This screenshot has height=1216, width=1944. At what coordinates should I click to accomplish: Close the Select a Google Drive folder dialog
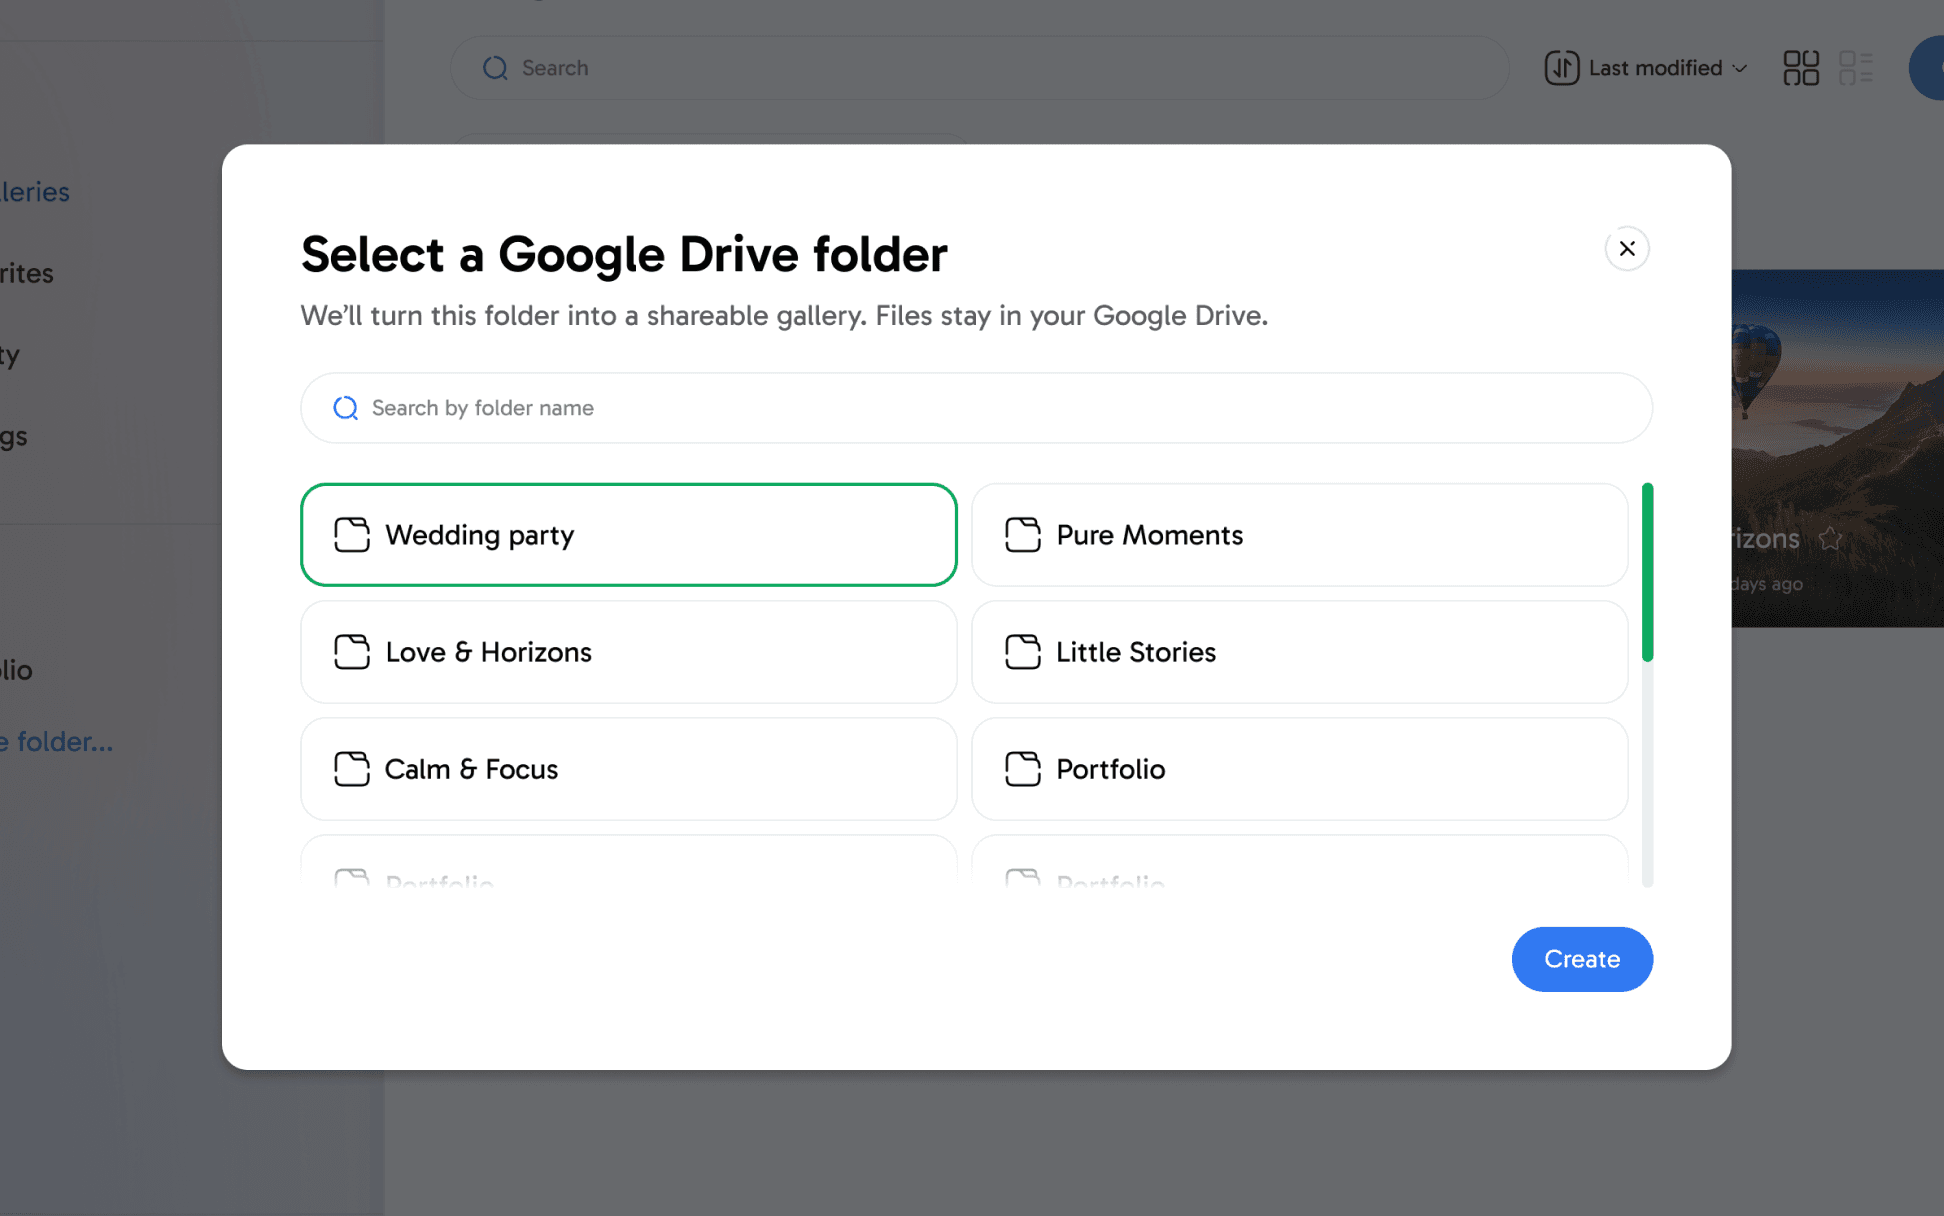tap(1626, 248)
